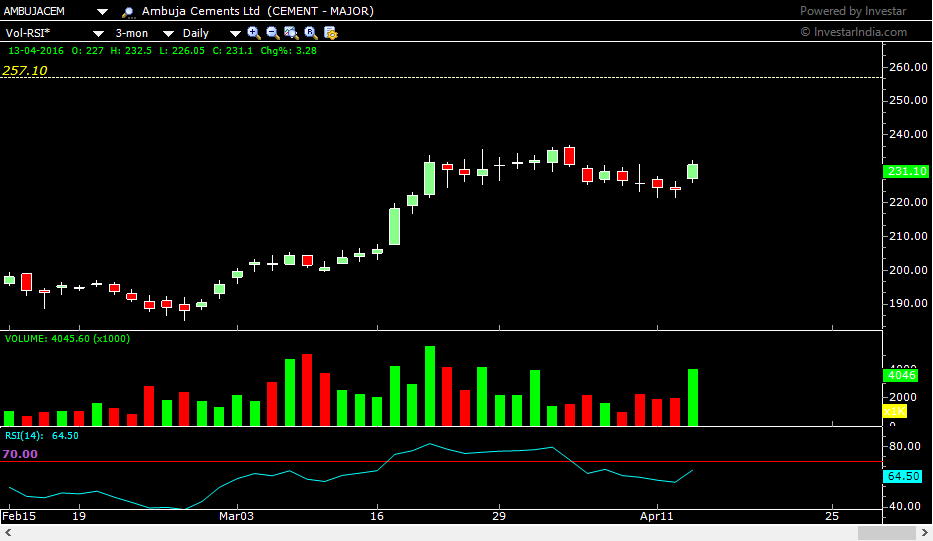Click the tallest green volume bar
Screen dimensions: 933x541
[x=430, y=386]
